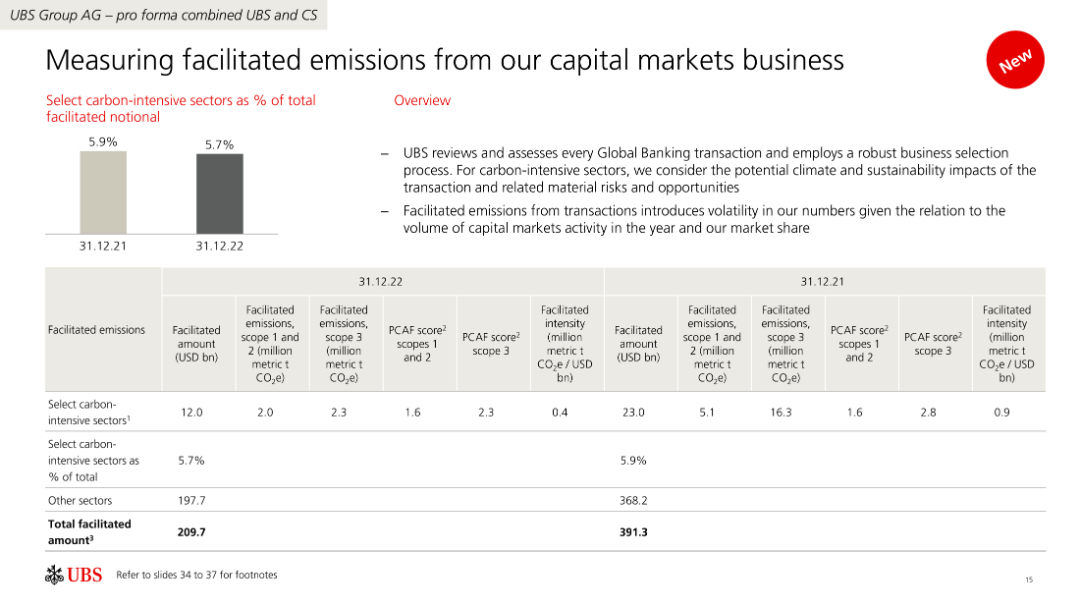Select the slide title text

point(444,61)
